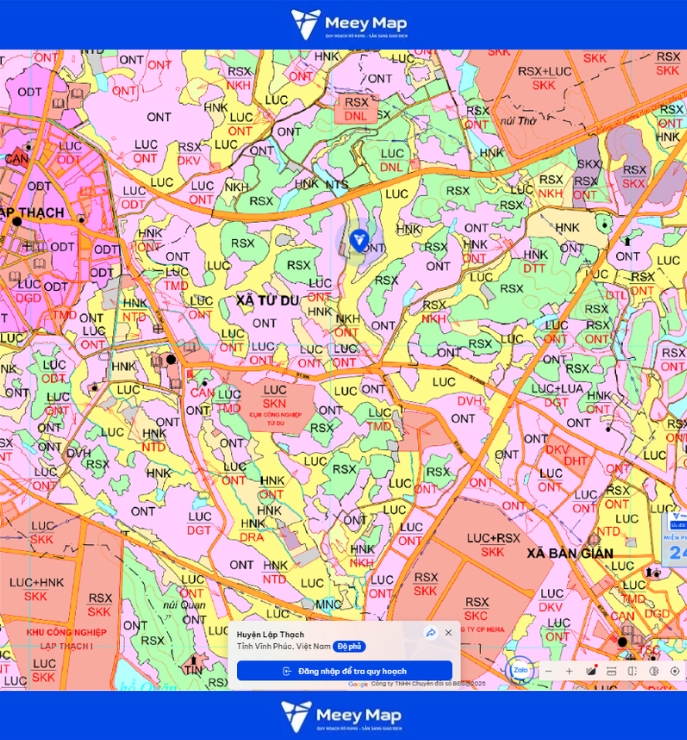Click the XÃ TỬ DU commune label
This screenshot has height=740, width=687.
pyautogui.click(x=268, y=300)
